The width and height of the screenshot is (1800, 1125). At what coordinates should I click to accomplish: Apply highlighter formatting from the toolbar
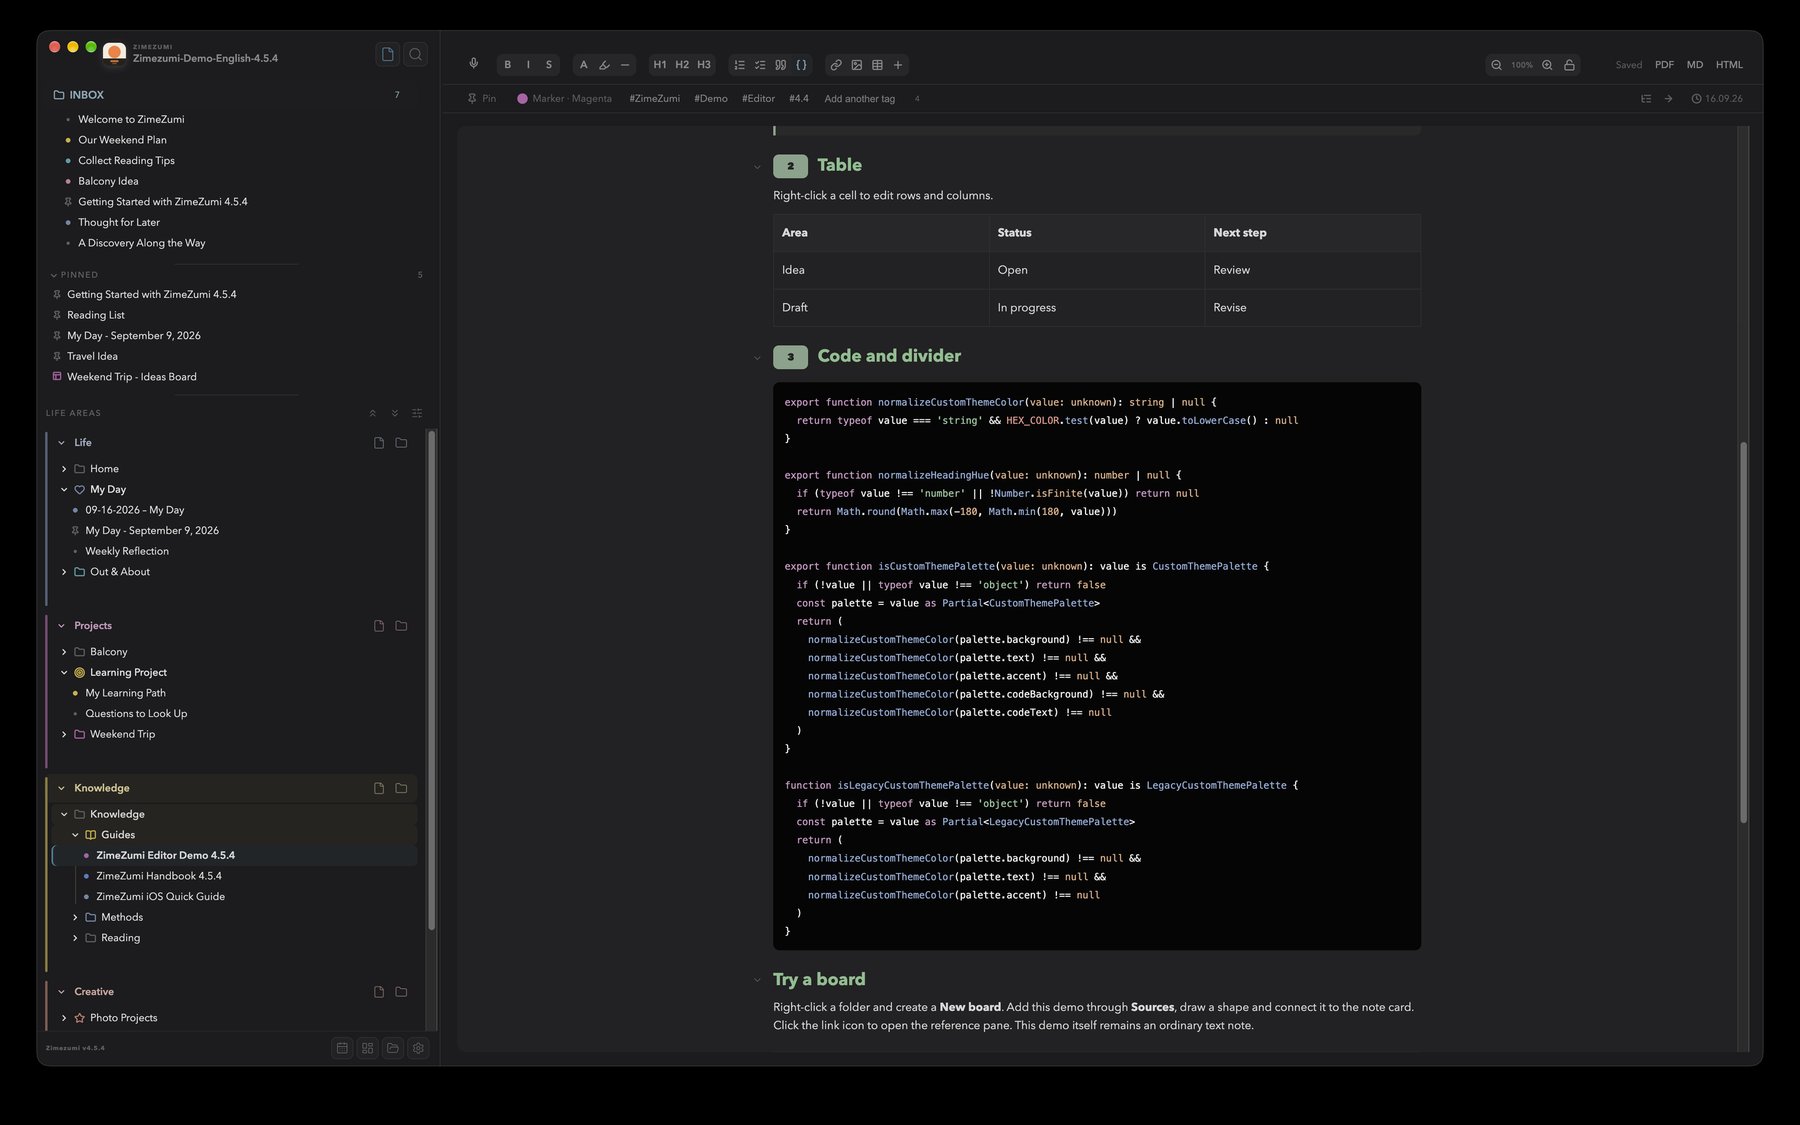(x=604, y=65)
